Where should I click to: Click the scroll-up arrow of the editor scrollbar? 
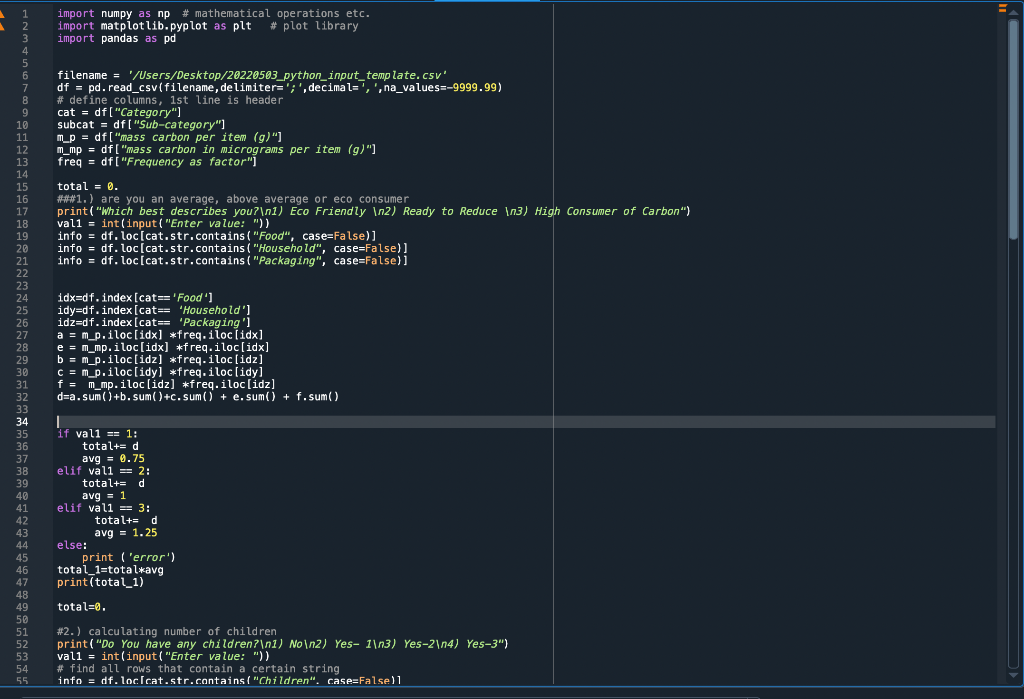(x=1013, y=12)
